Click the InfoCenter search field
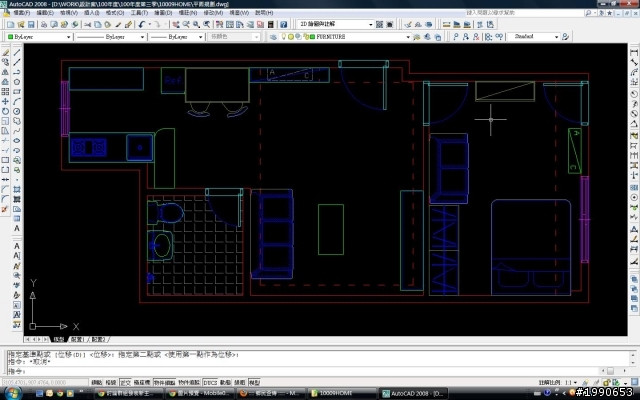 524,13
